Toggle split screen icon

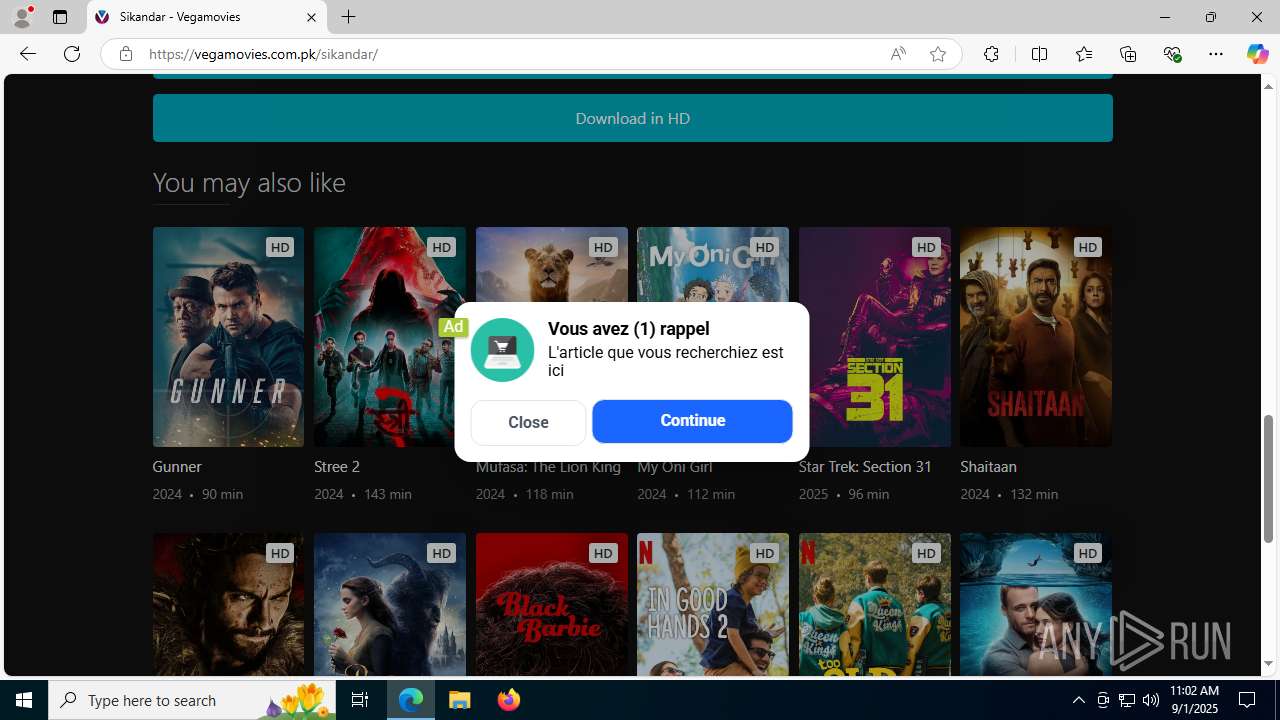1039,54
